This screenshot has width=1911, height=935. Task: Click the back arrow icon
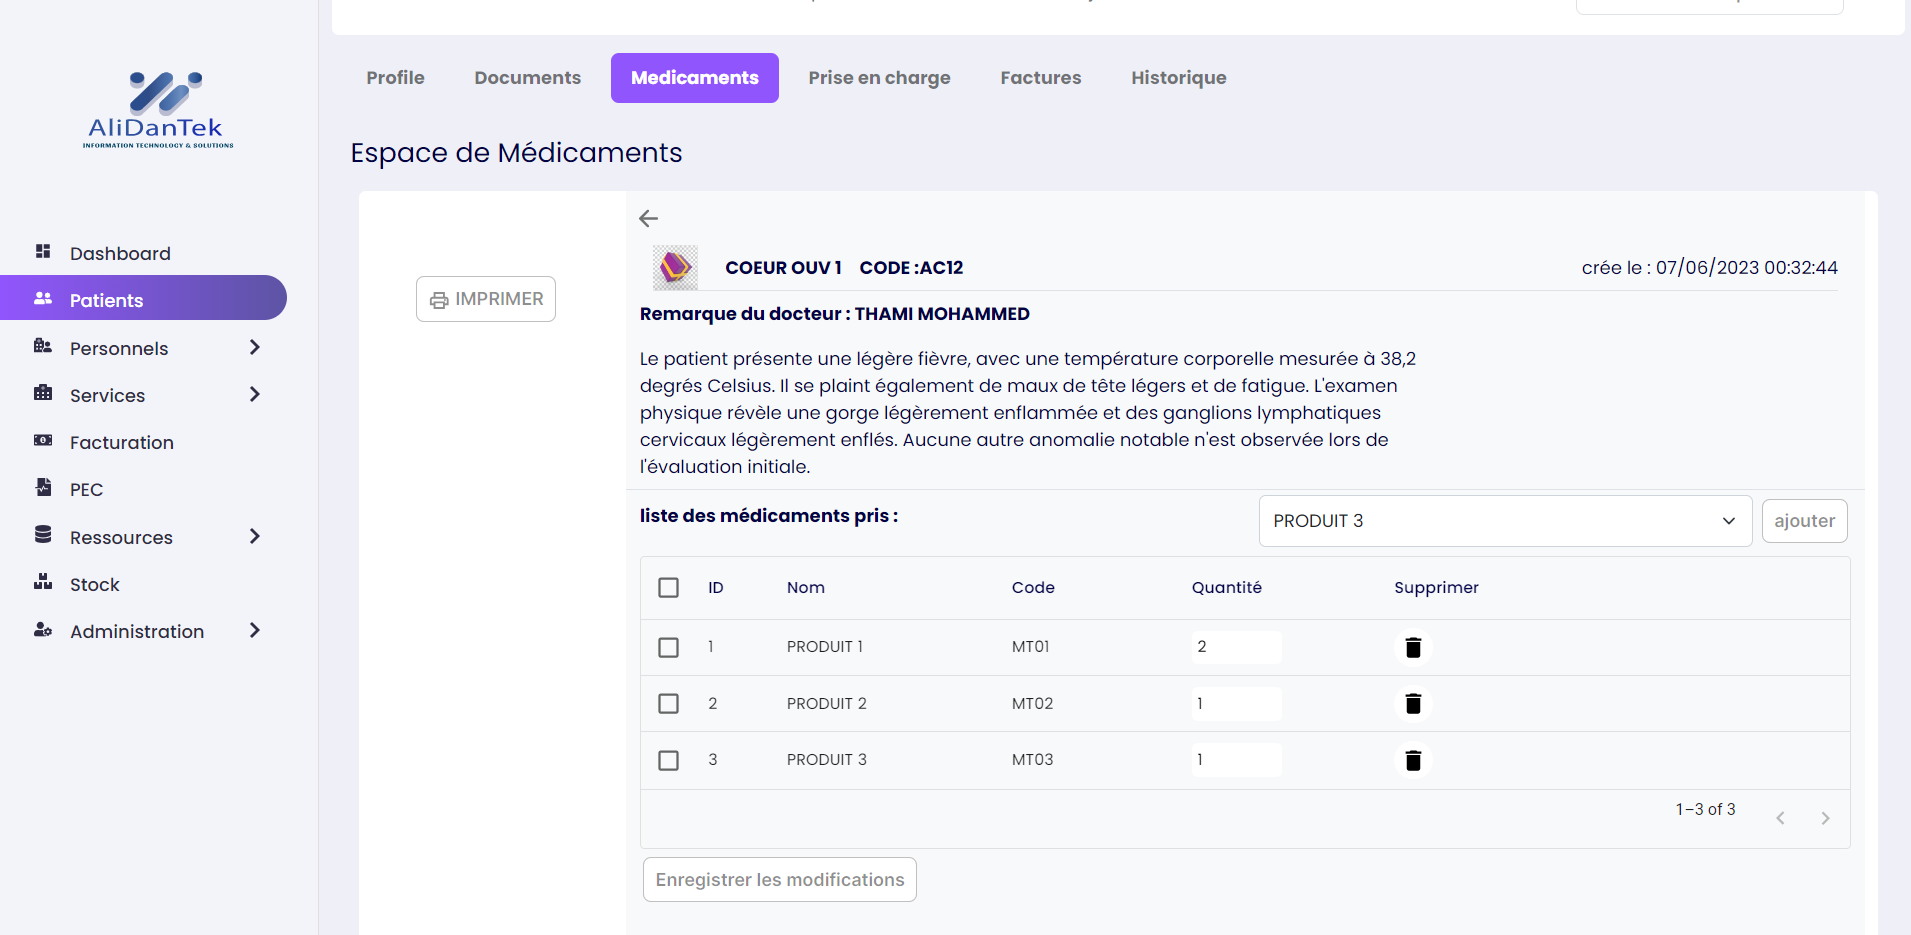click(648, 218)
